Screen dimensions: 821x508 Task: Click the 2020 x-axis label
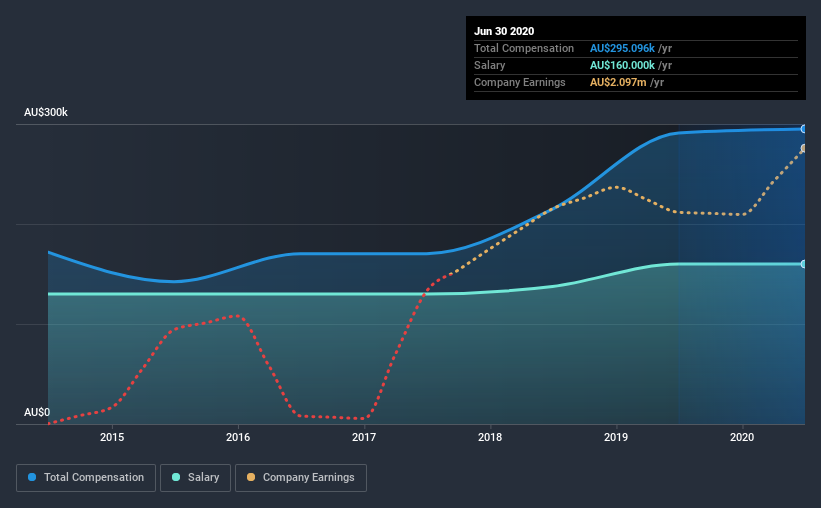point(742,437)
